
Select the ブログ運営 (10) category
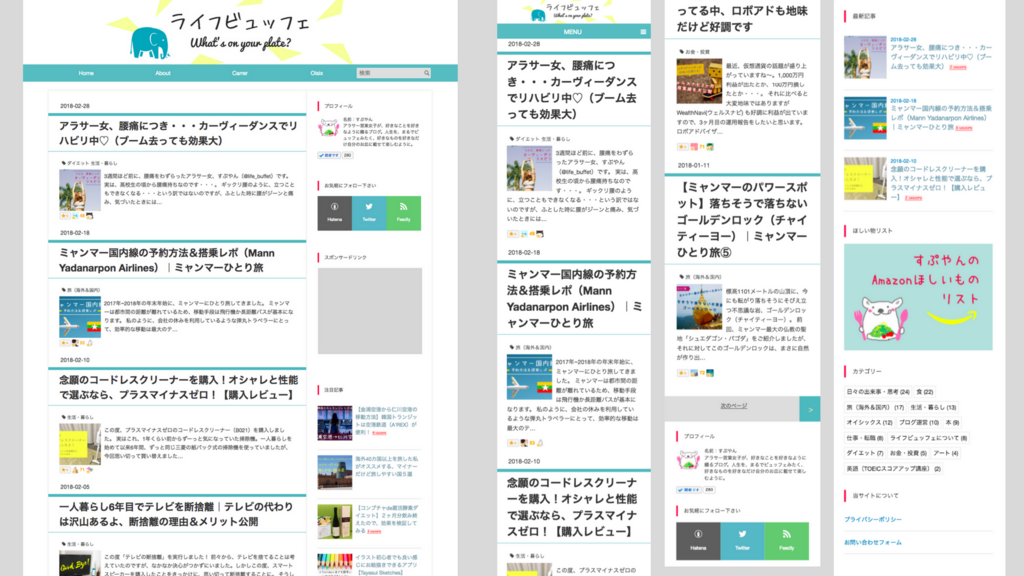(x=919, y=423)
